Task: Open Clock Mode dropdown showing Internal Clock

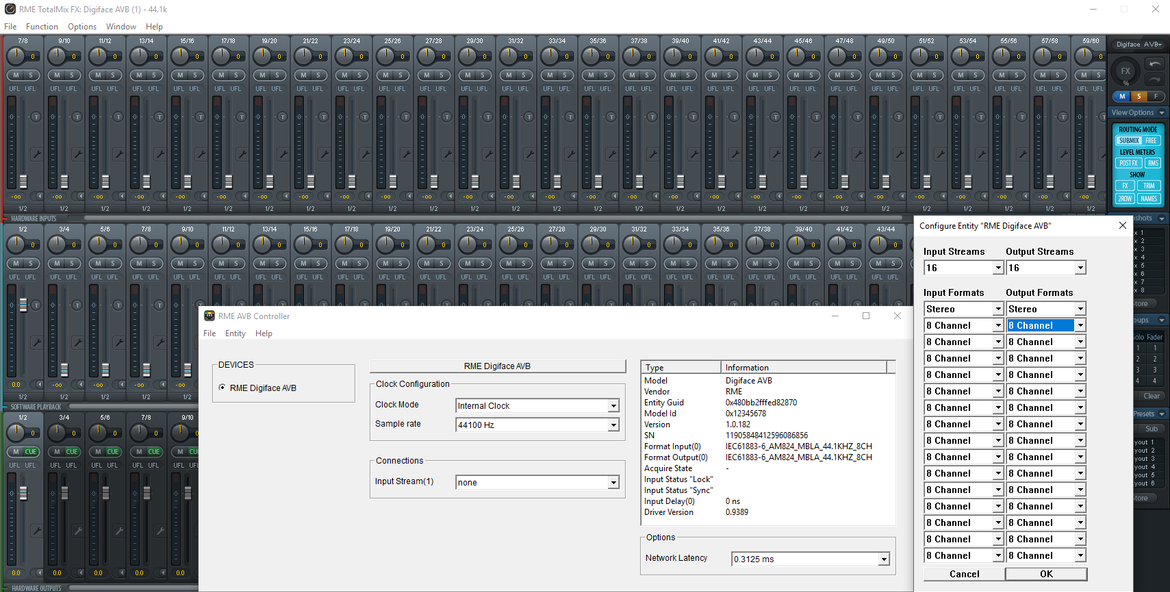Action: click(x=537, y=405)
